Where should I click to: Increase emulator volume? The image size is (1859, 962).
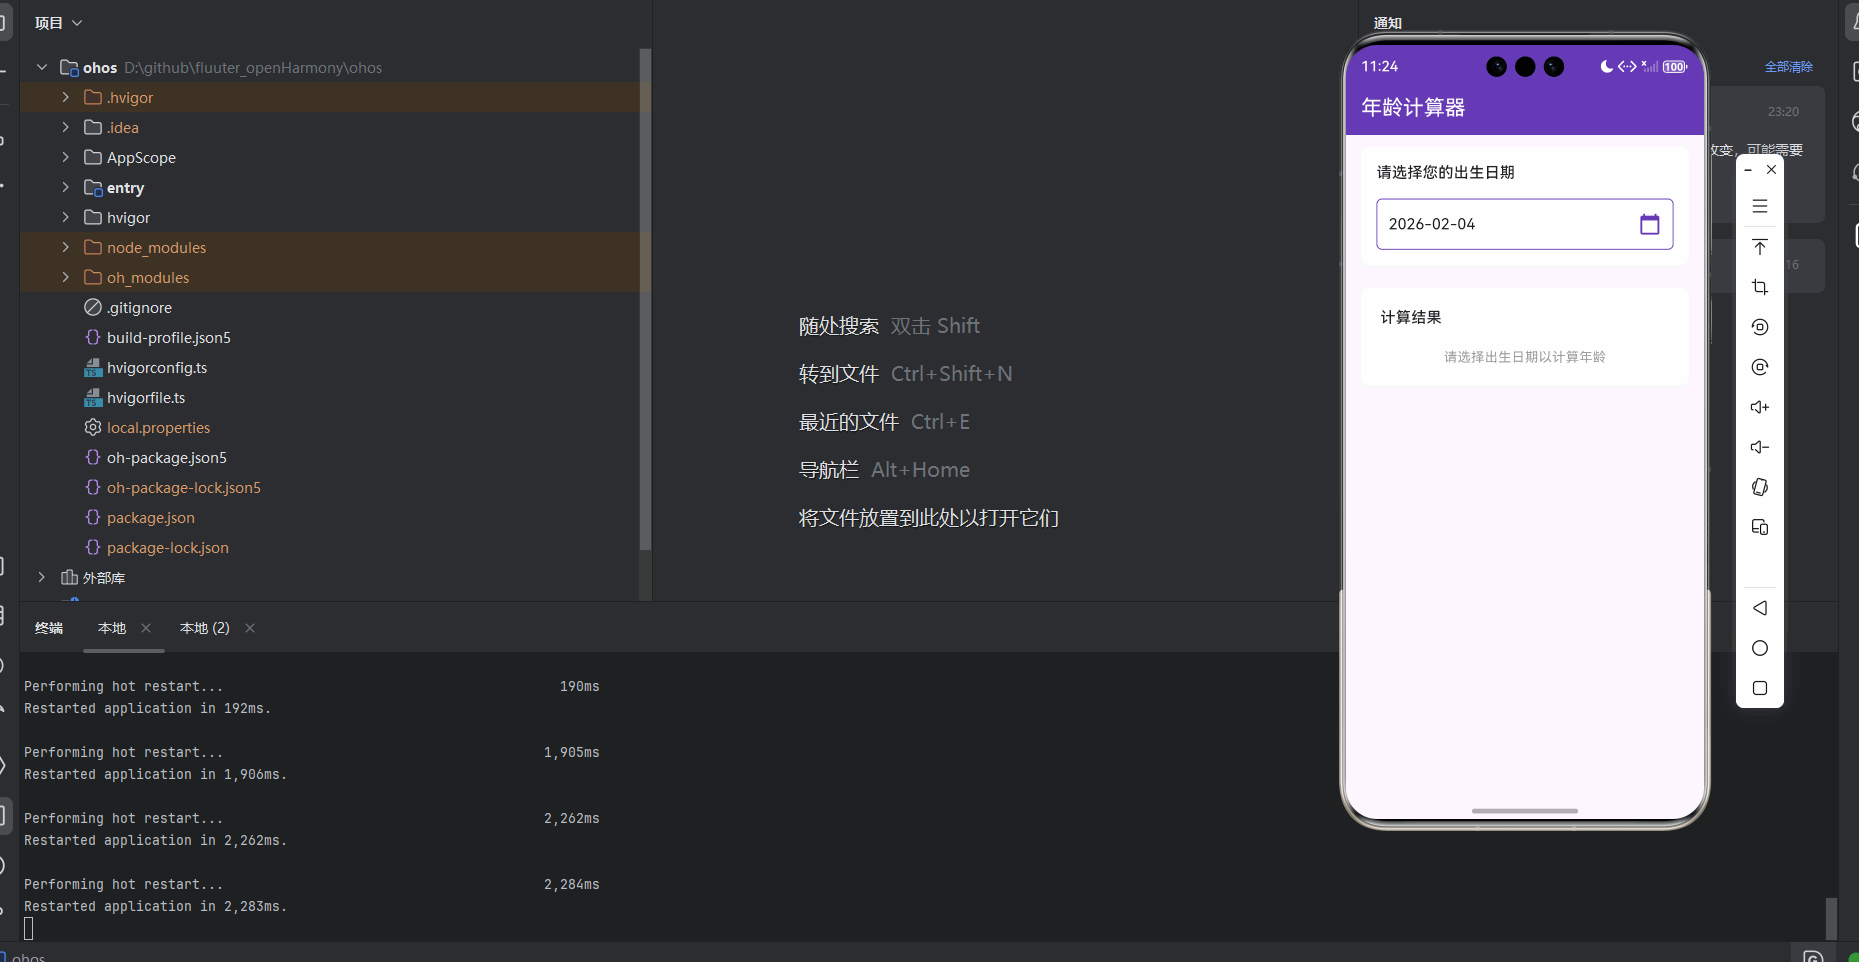point(1760,407)
